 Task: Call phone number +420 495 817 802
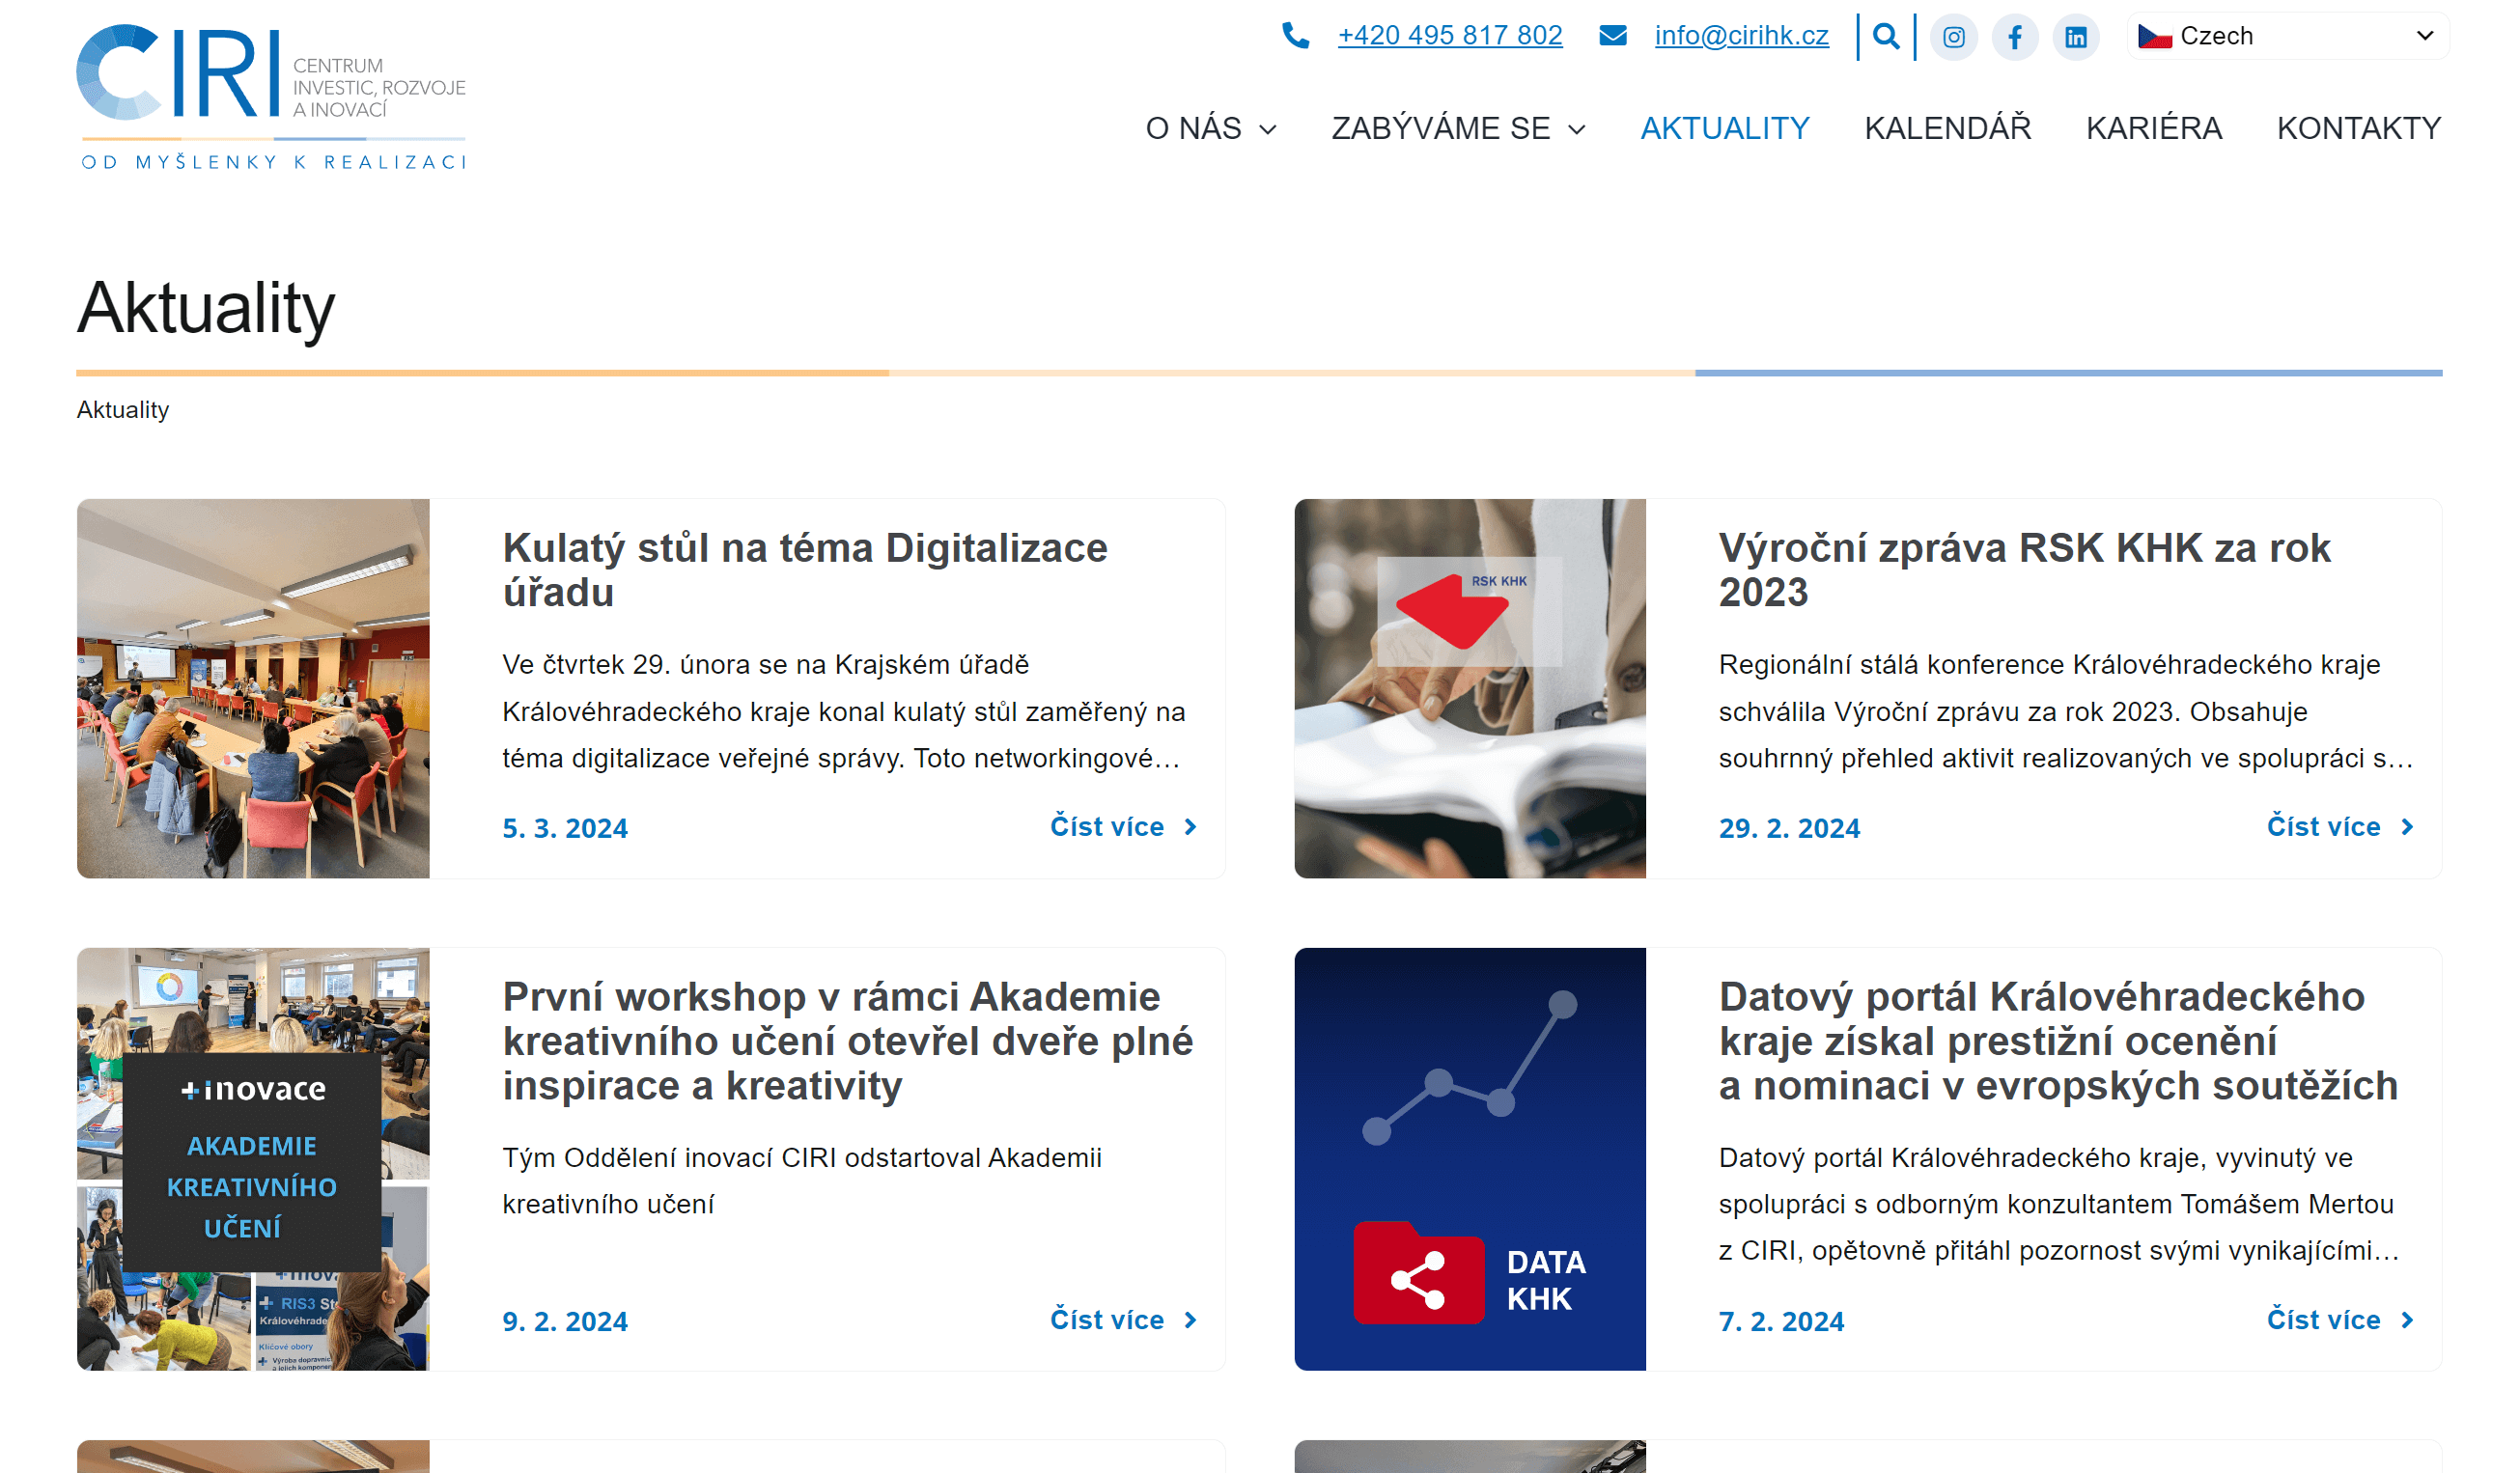coord(1449,36)
